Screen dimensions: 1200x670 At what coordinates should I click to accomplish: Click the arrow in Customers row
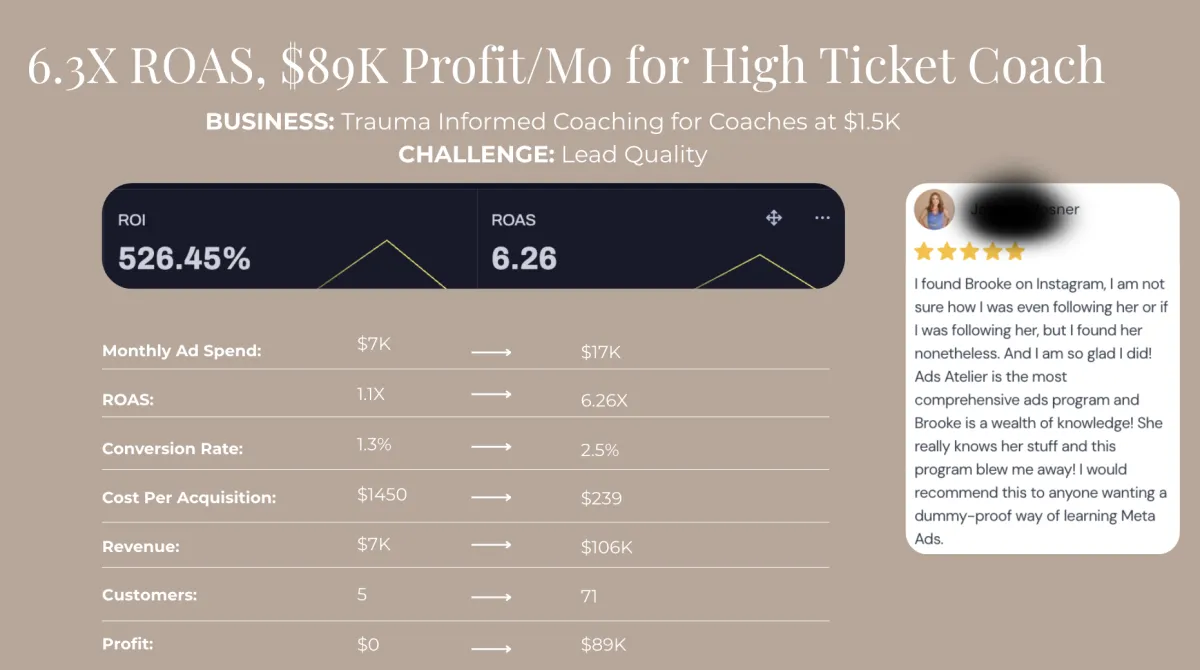click(491, 596)
